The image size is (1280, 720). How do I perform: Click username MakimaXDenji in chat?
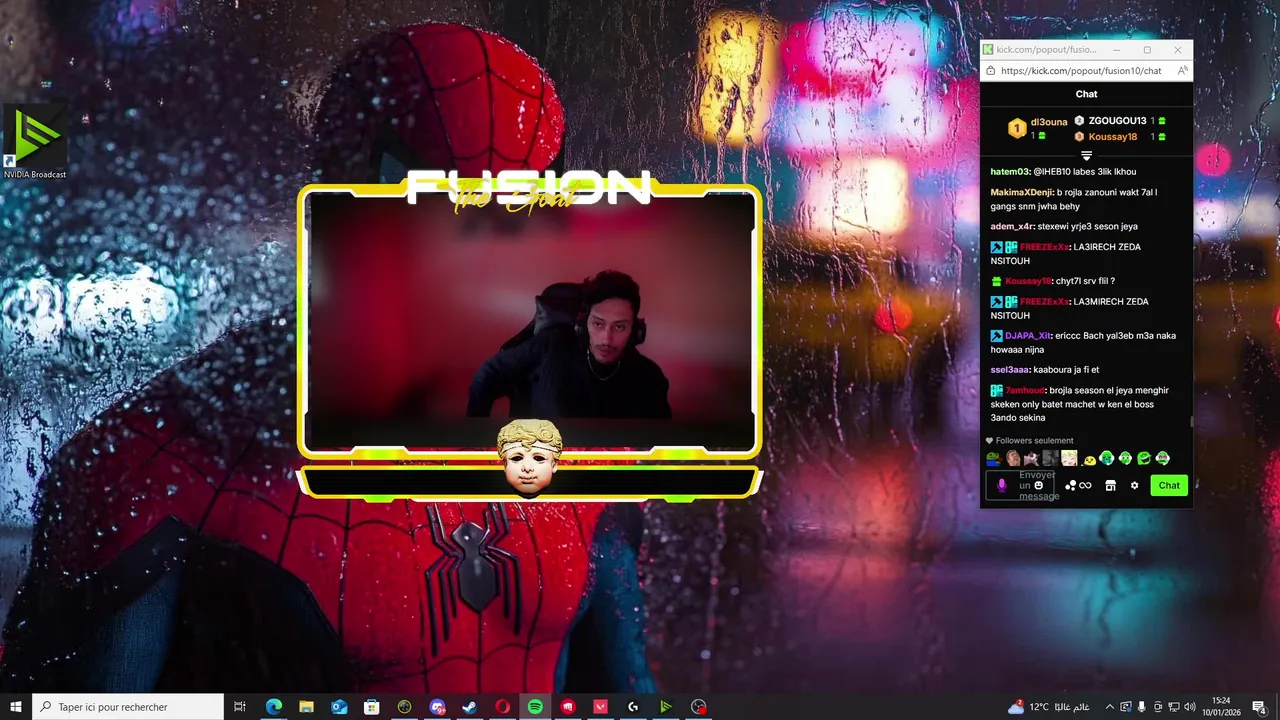(x=1021, y=192)
